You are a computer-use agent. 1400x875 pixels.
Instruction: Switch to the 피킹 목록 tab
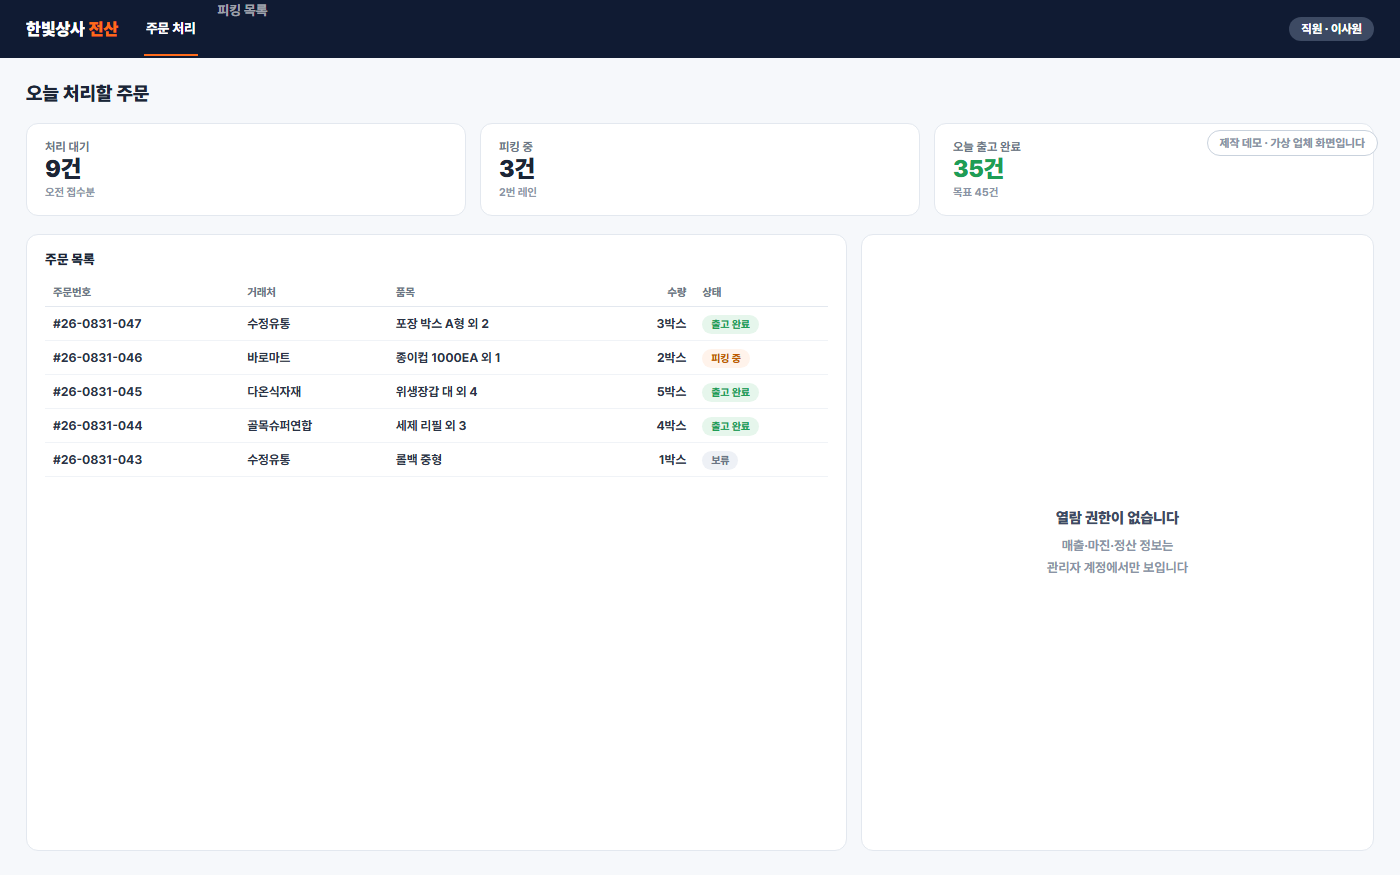pos(242,10)
